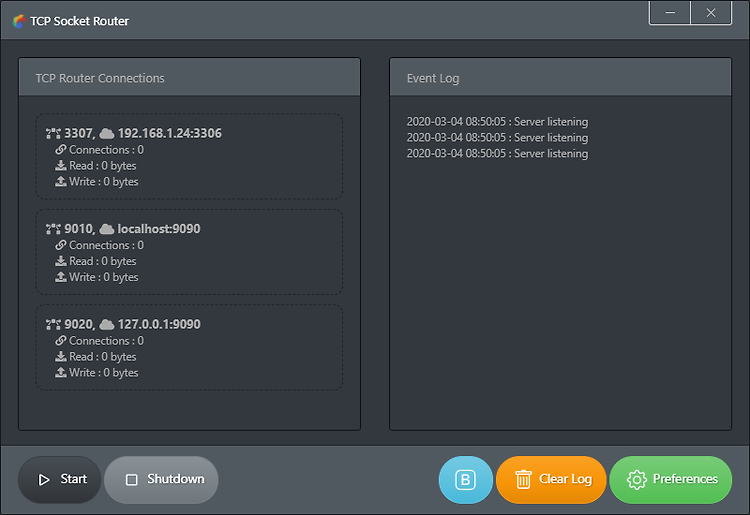Click the download icon in 3307 Read row
The height and width of the screenshot is (515, 750).
[61, 165]
